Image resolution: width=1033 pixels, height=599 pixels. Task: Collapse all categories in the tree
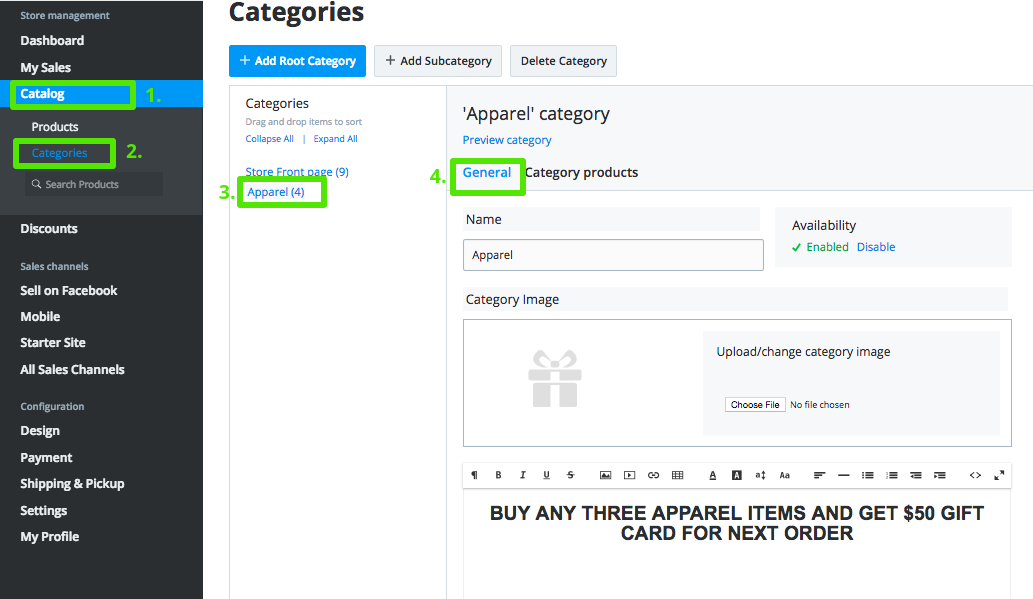pyautogui.click(x=269, y=139)
